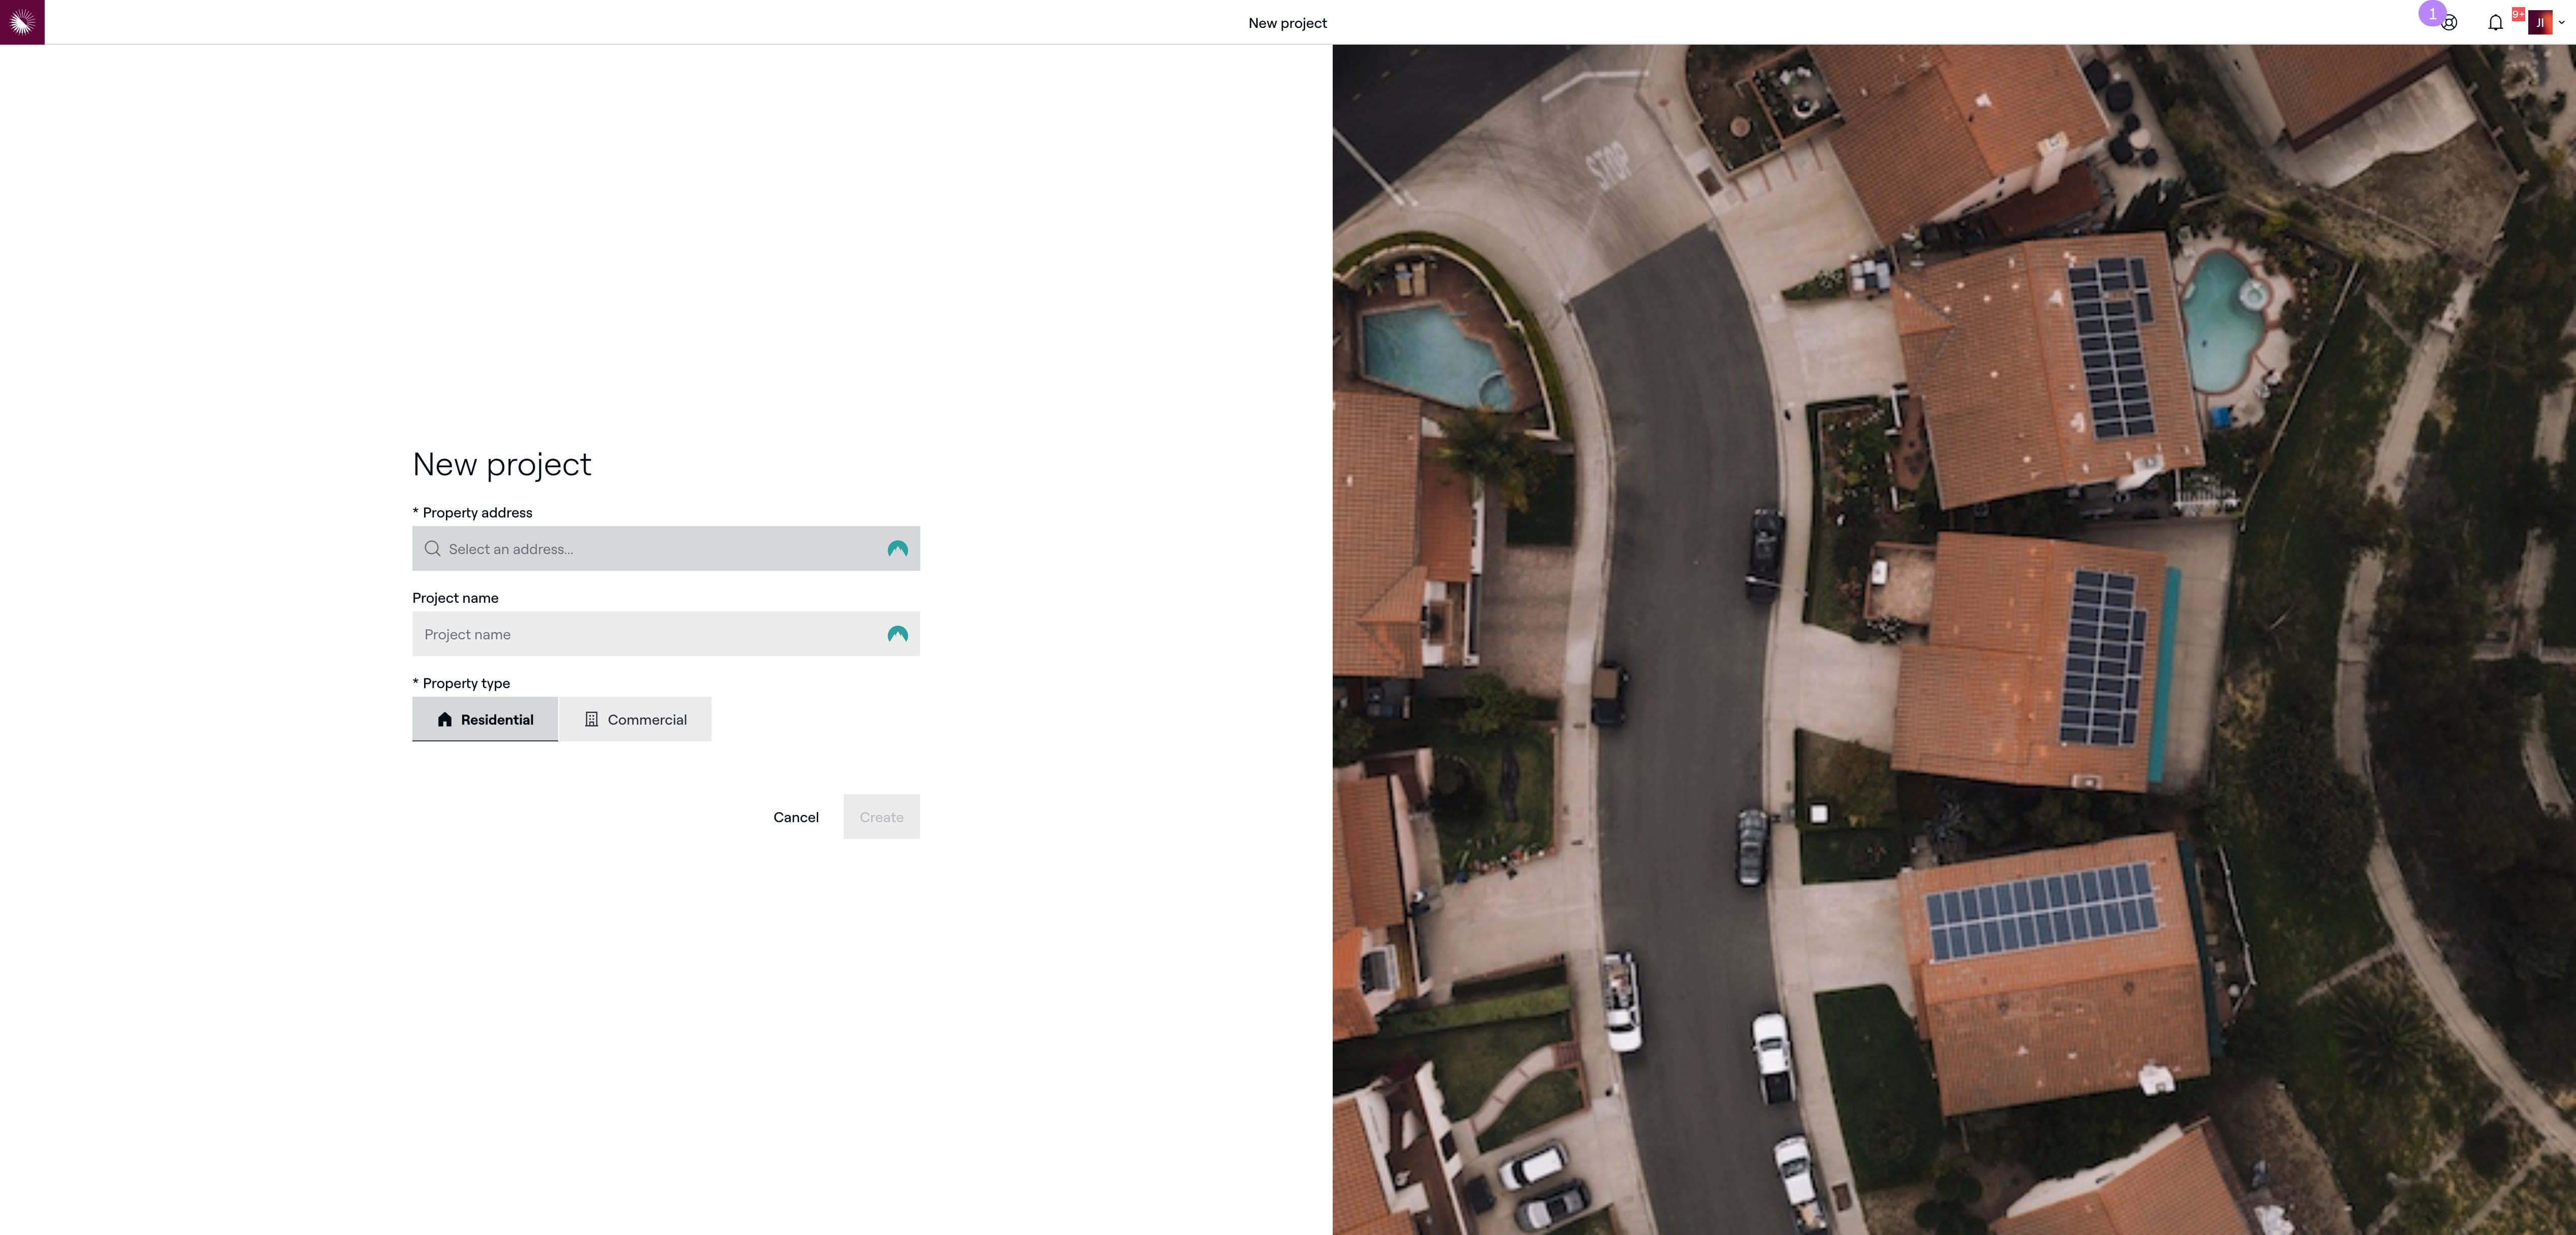Select Commercial property type
The height and width of the screenshot is (1235, 2576).
tap(635, 719)
